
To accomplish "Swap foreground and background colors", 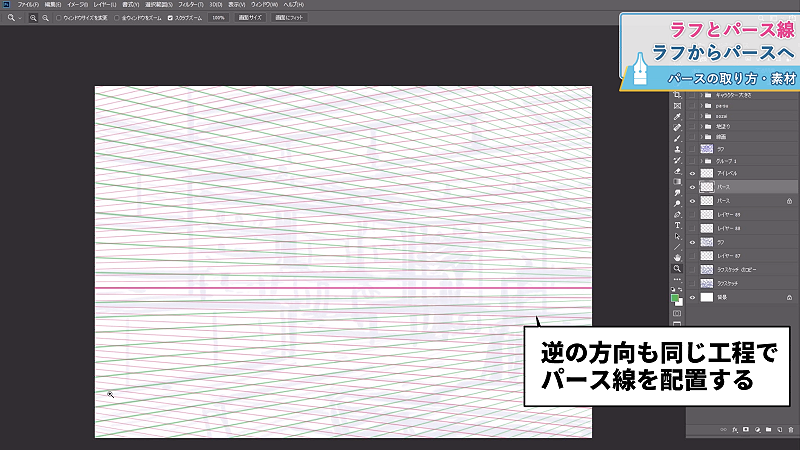I will point(680,289).
